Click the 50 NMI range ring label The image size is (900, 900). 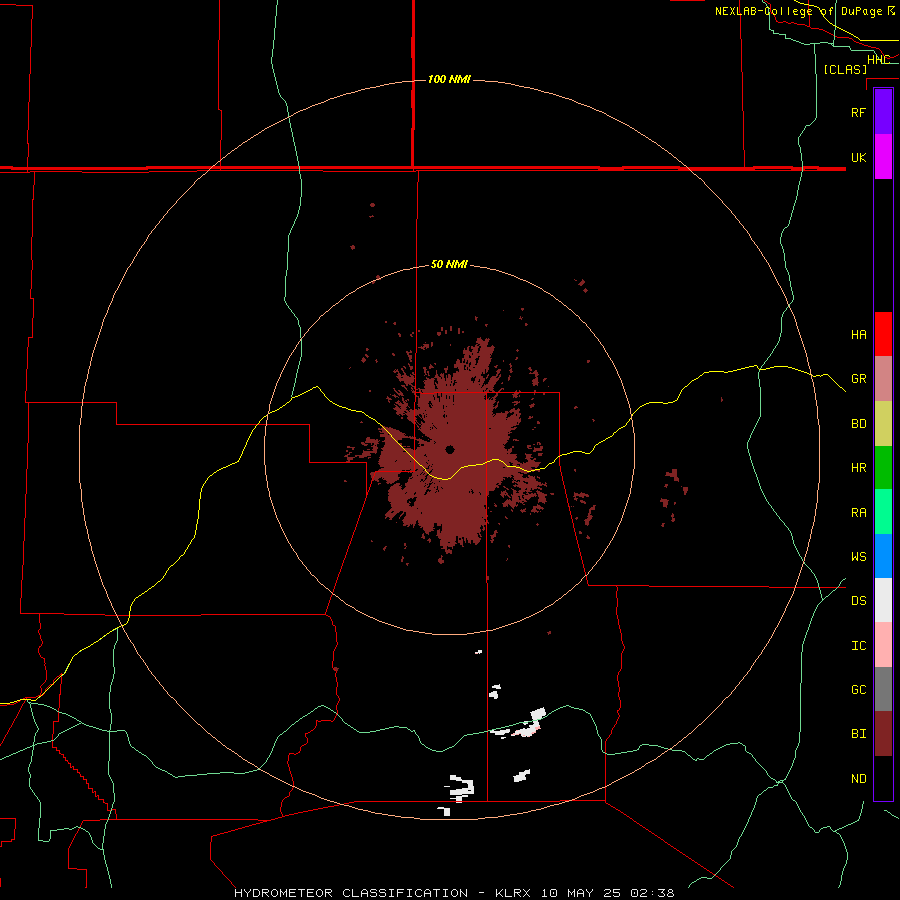click(449, 264)
